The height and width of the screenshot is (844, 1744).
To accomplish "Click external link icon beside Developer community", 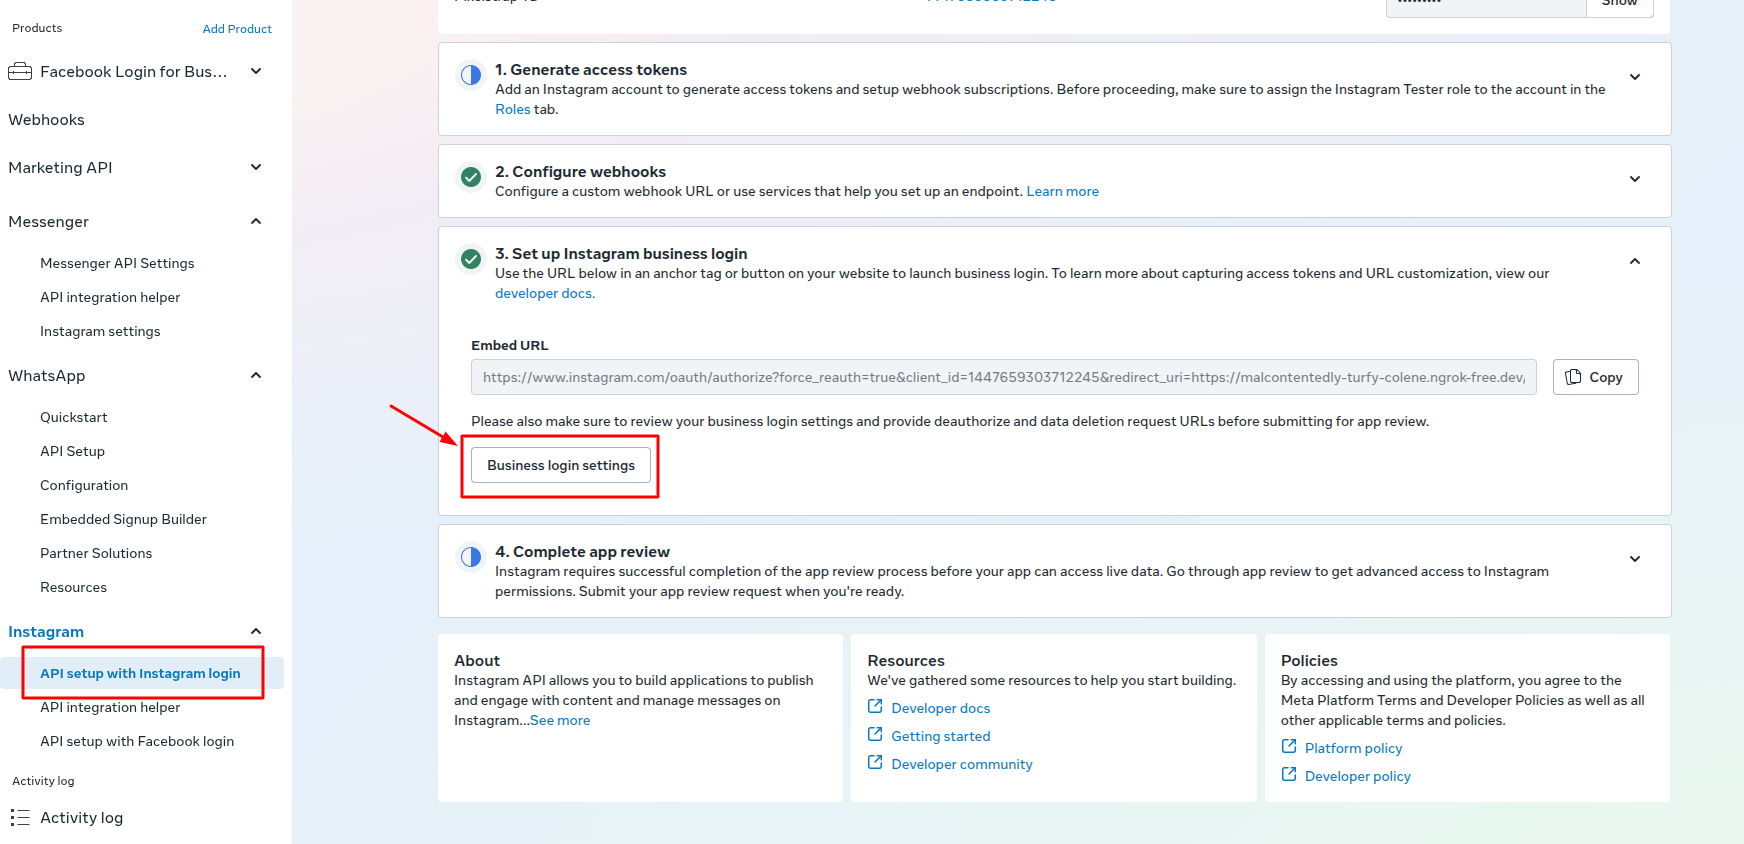I will point(875,763).
